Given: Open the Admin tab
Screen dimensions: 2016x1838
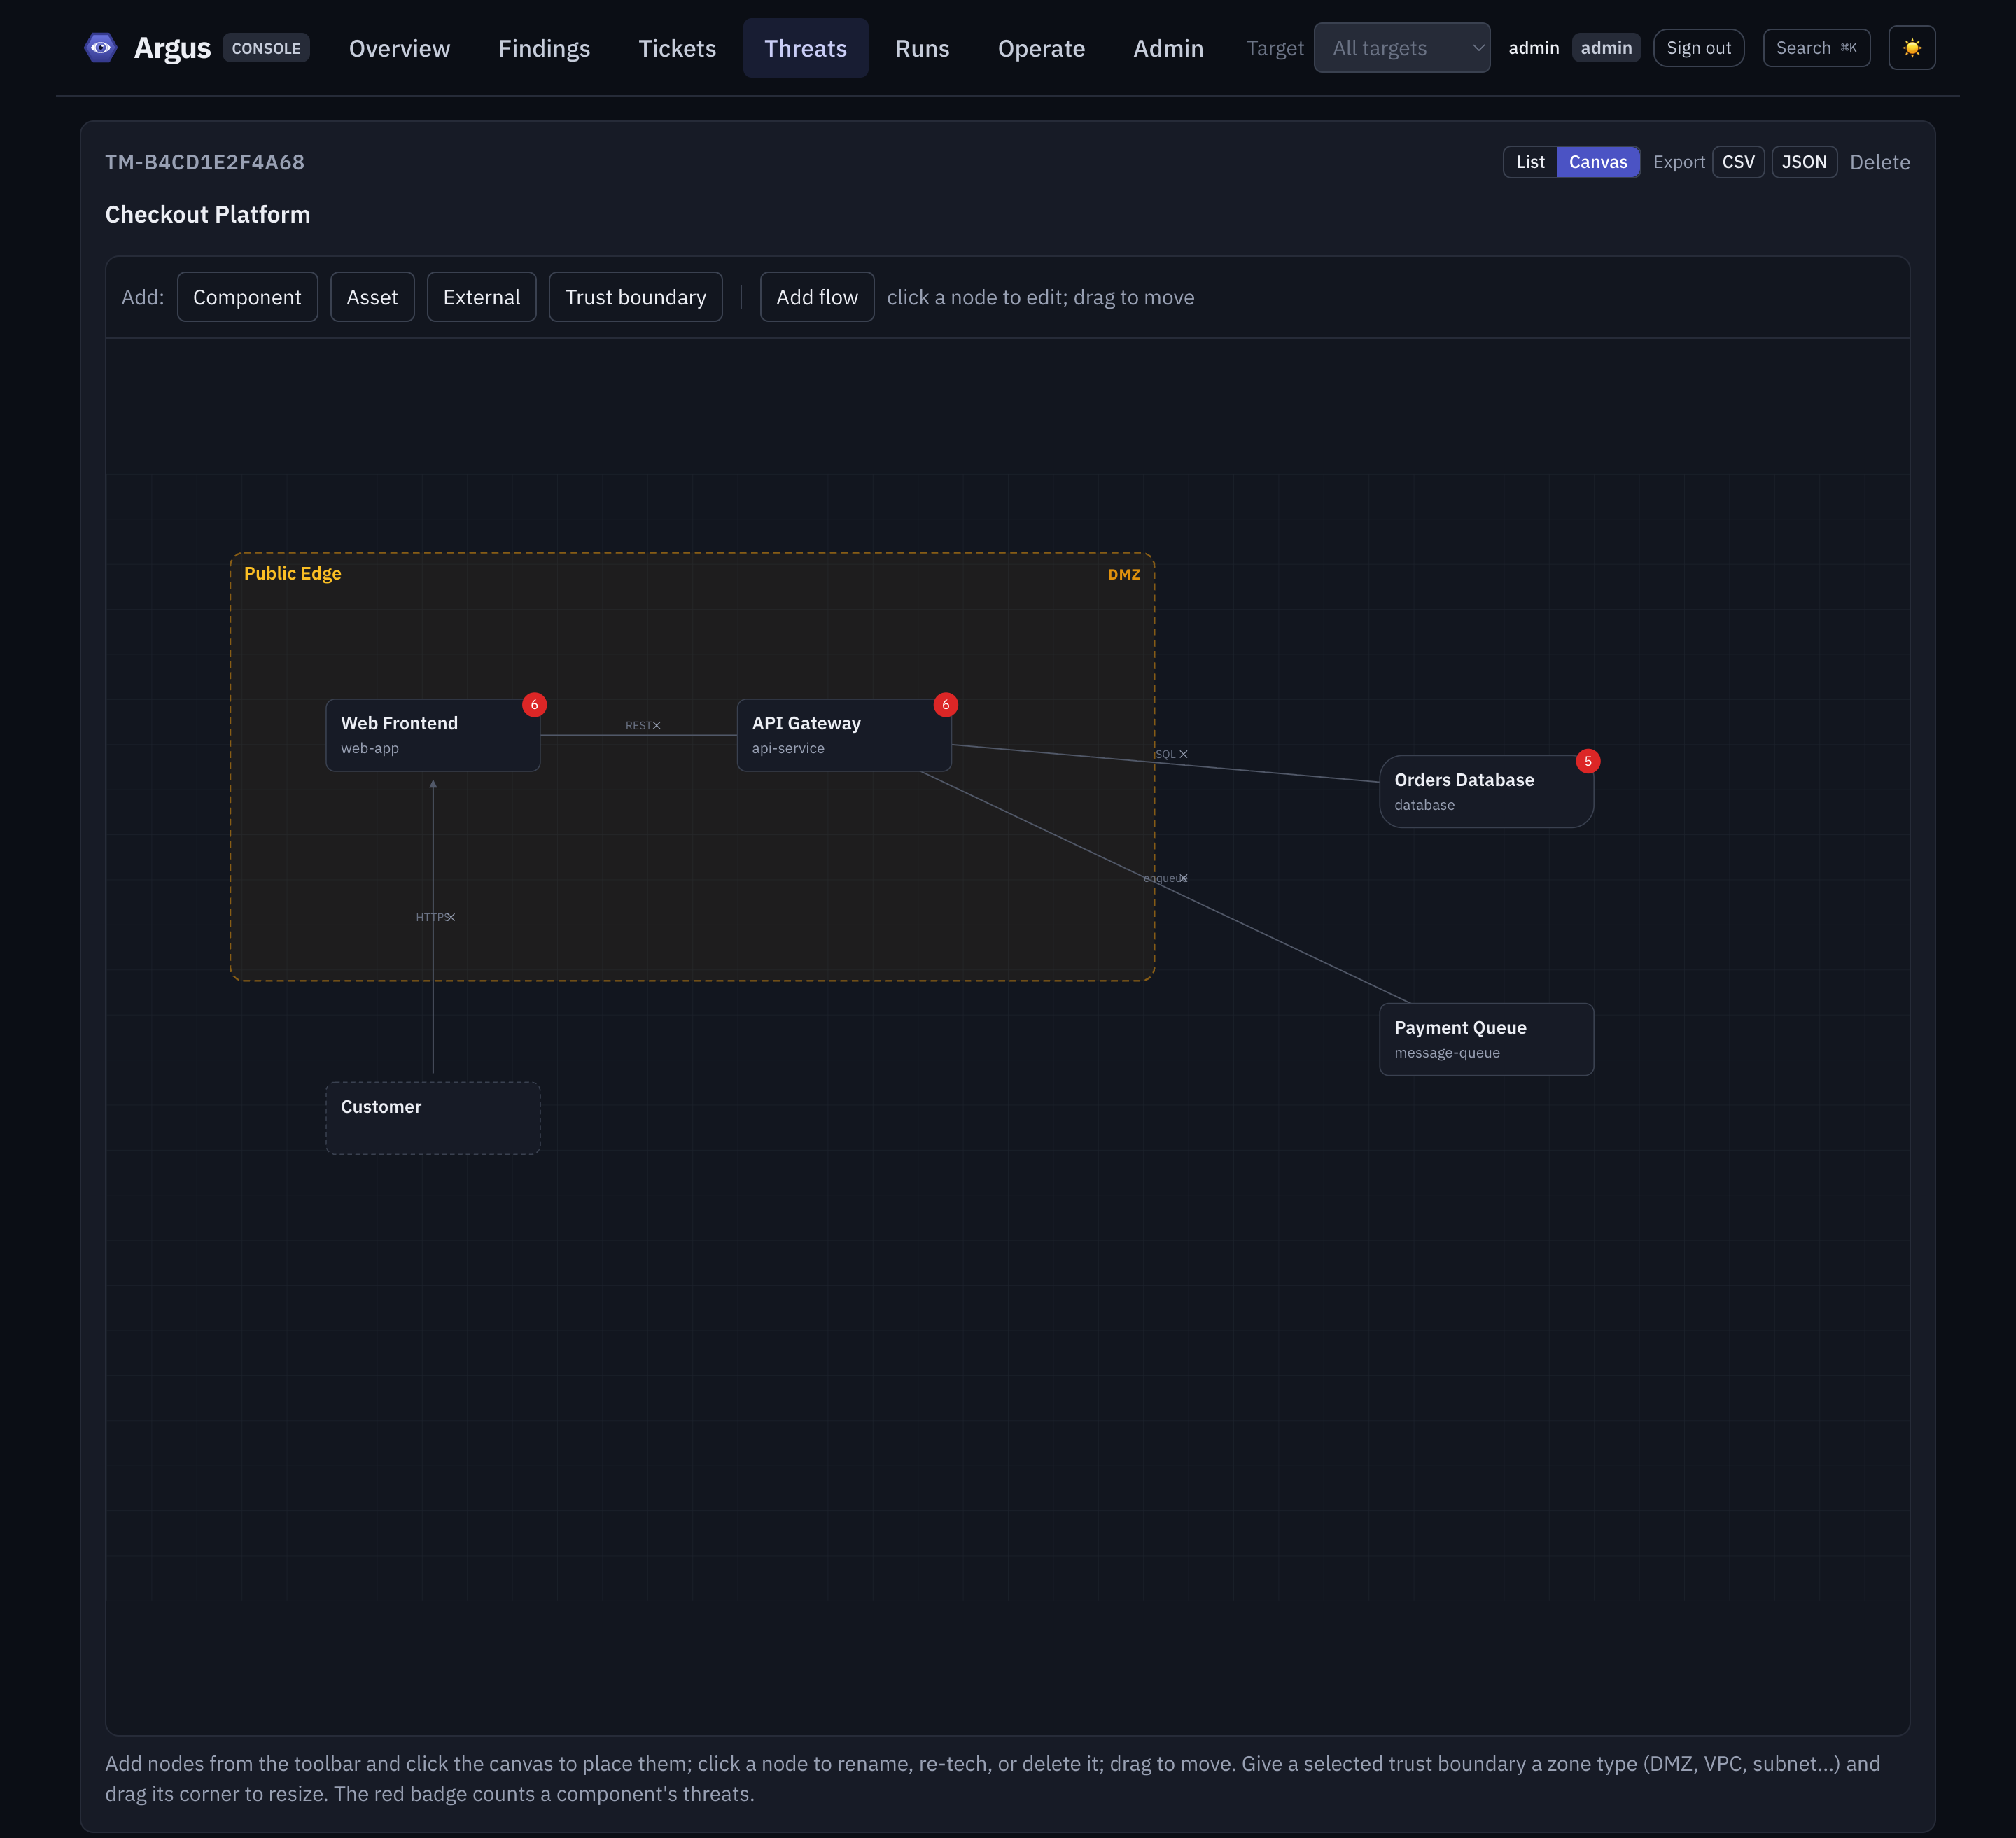Looking at the screenshot, I should (1168, 48).
